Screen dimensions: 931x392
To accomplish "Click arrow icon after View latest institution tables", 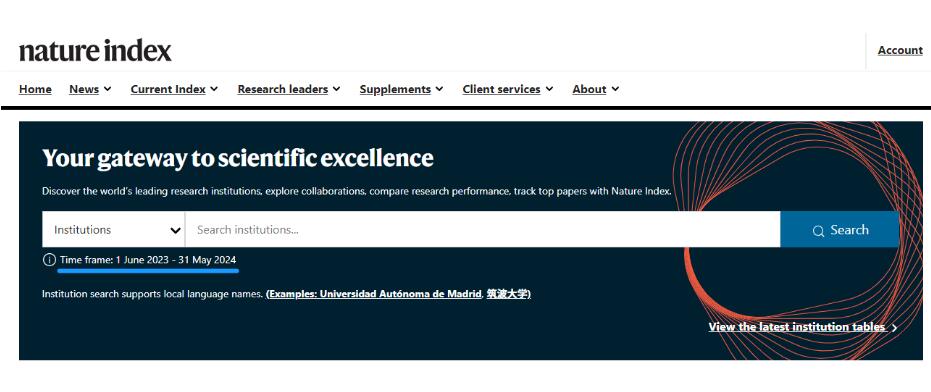I will (x=895, y=328).
